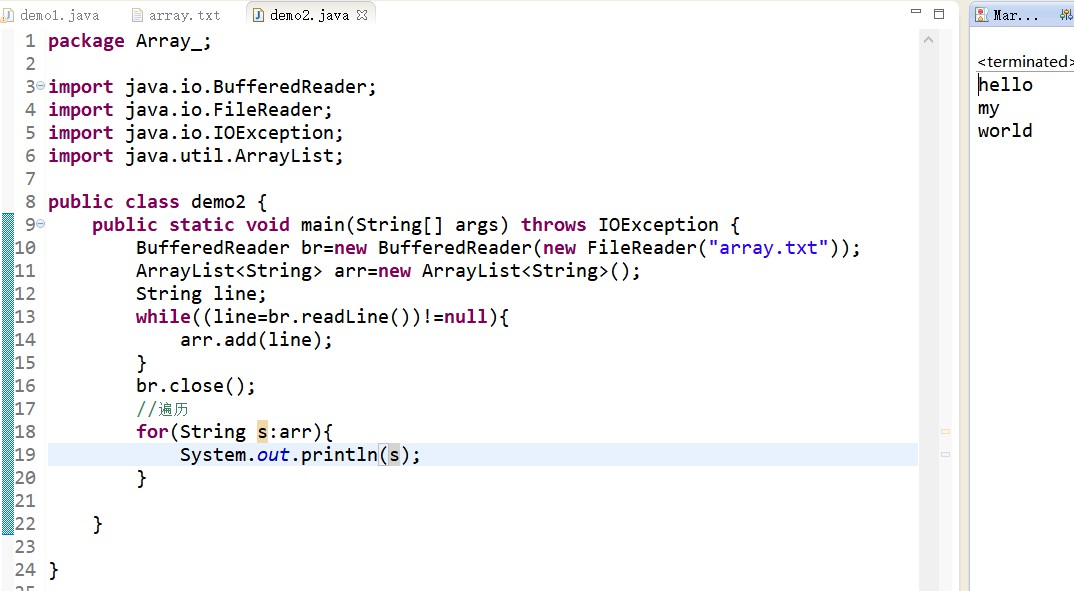
Task: Click the 'java.io.IOException' import text
Action: pyautogui.click(x=230, y=133)
